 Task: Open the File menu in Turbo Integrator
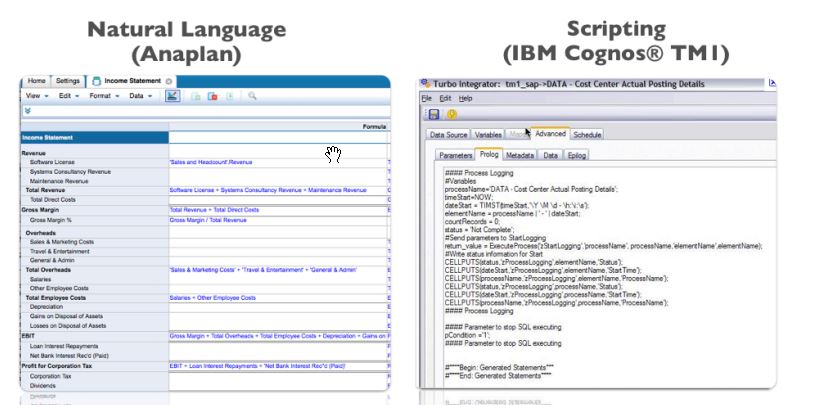[x=427, y=98]
